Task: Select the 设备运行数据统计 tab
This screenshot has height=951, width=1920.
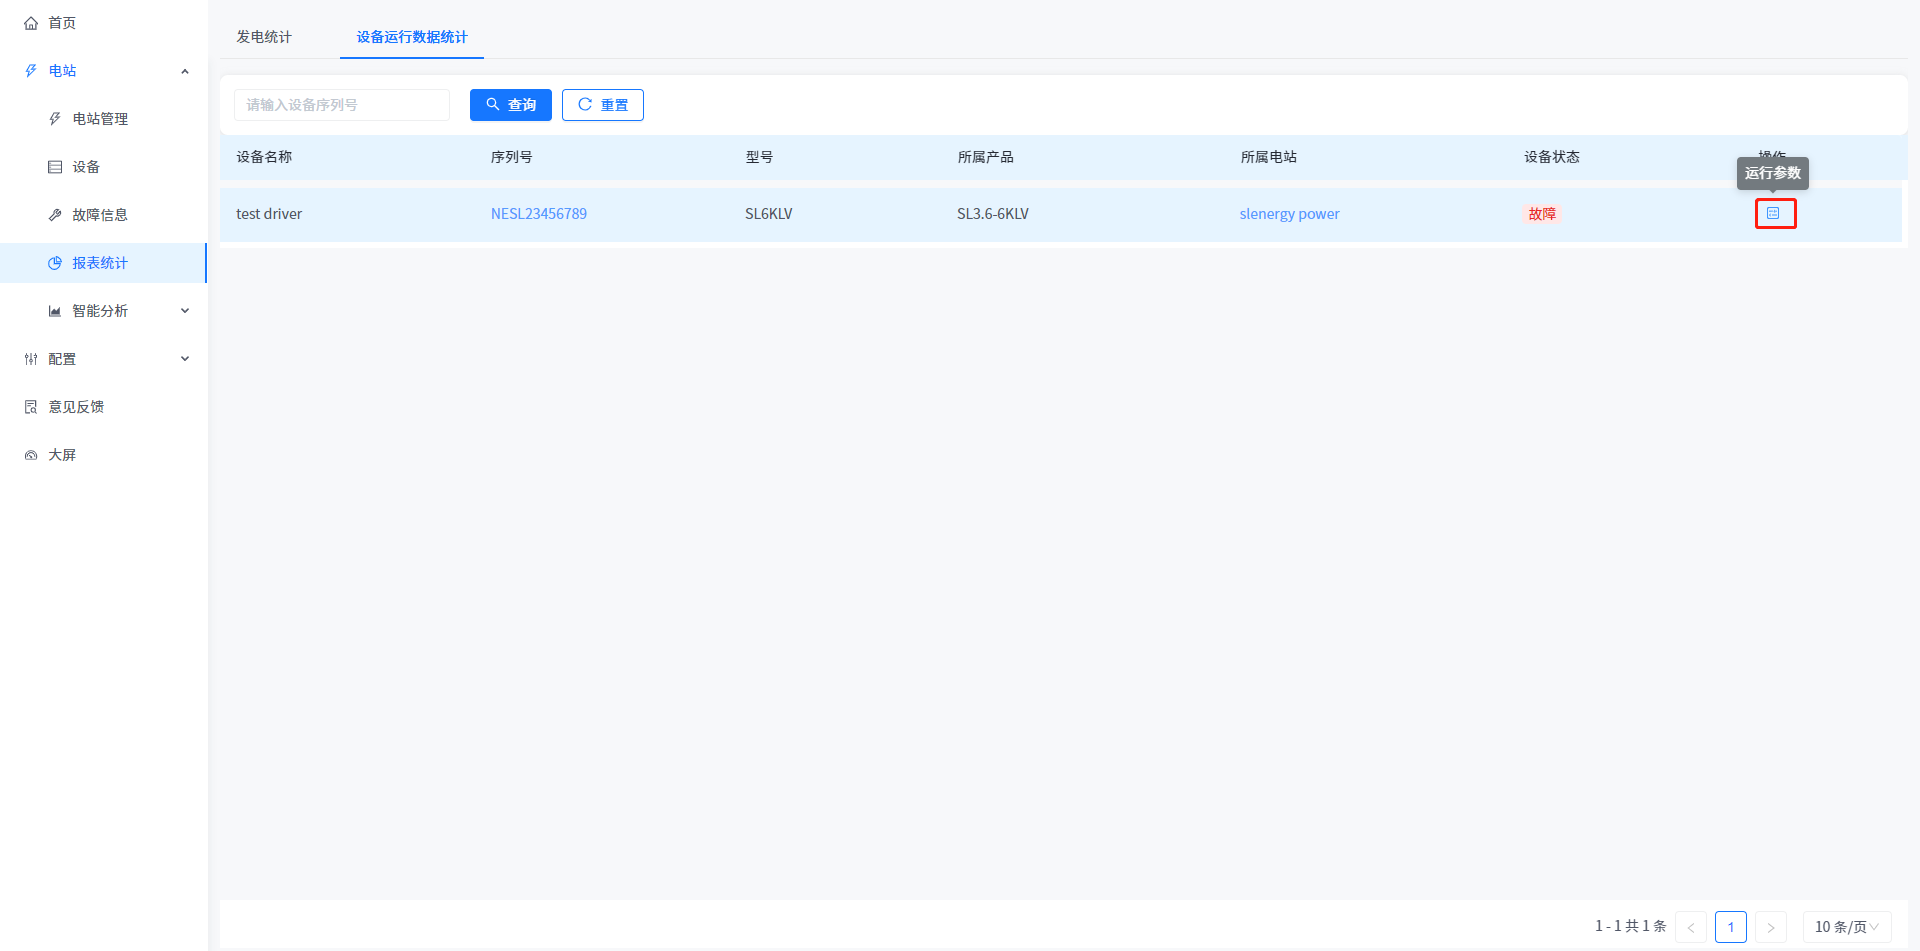Action: (412, 37)
